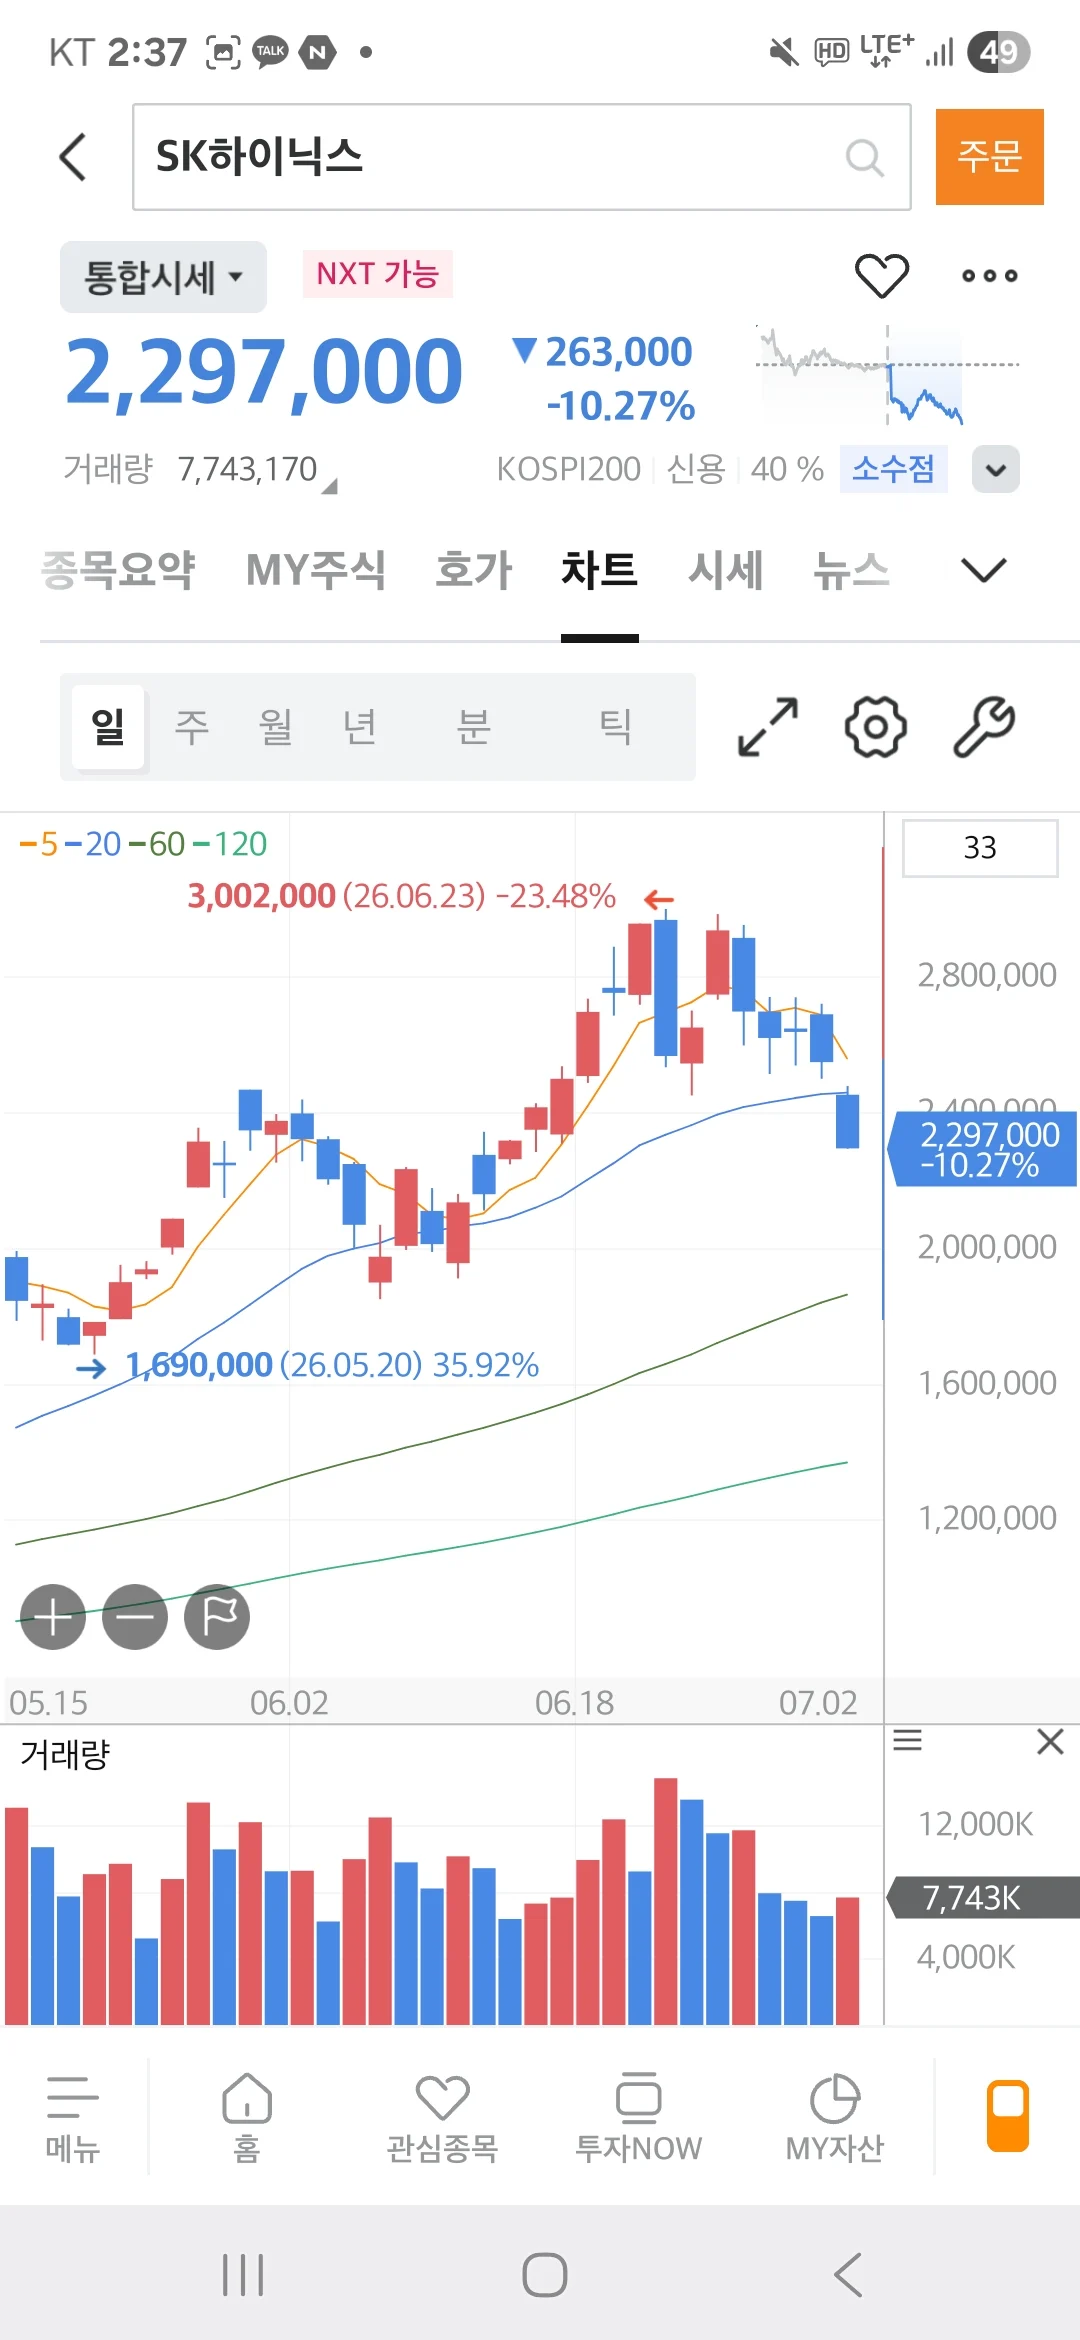Zoom out chart with minus button
The height and width of the screenshot is (2340, 1080).
(135, 1617)
